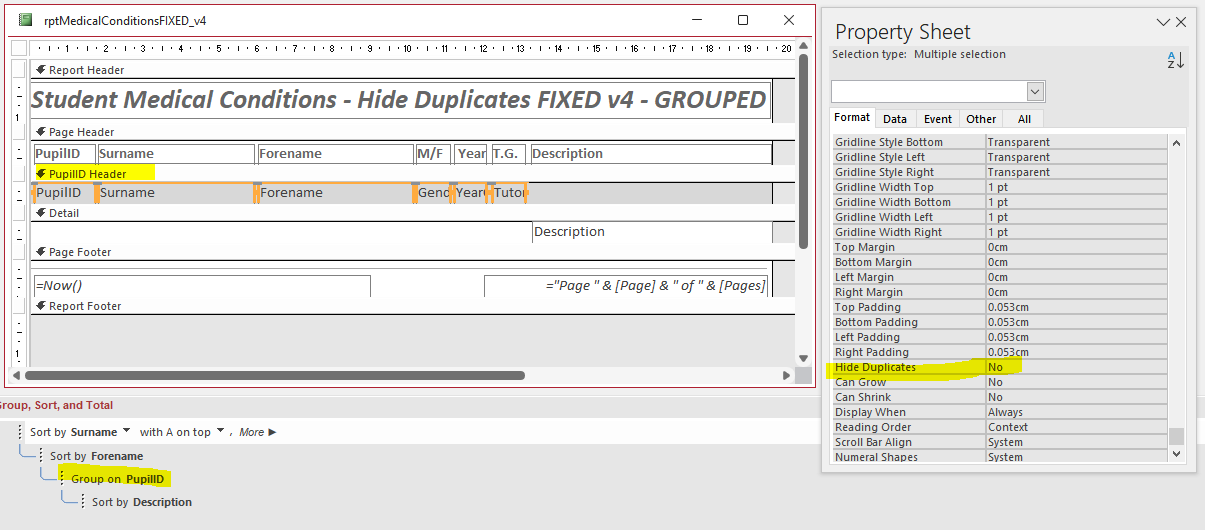This screenshot has width=1205, height=530.
Task: Select the Forename text box in PupilID Header
Action: (336, 193)
